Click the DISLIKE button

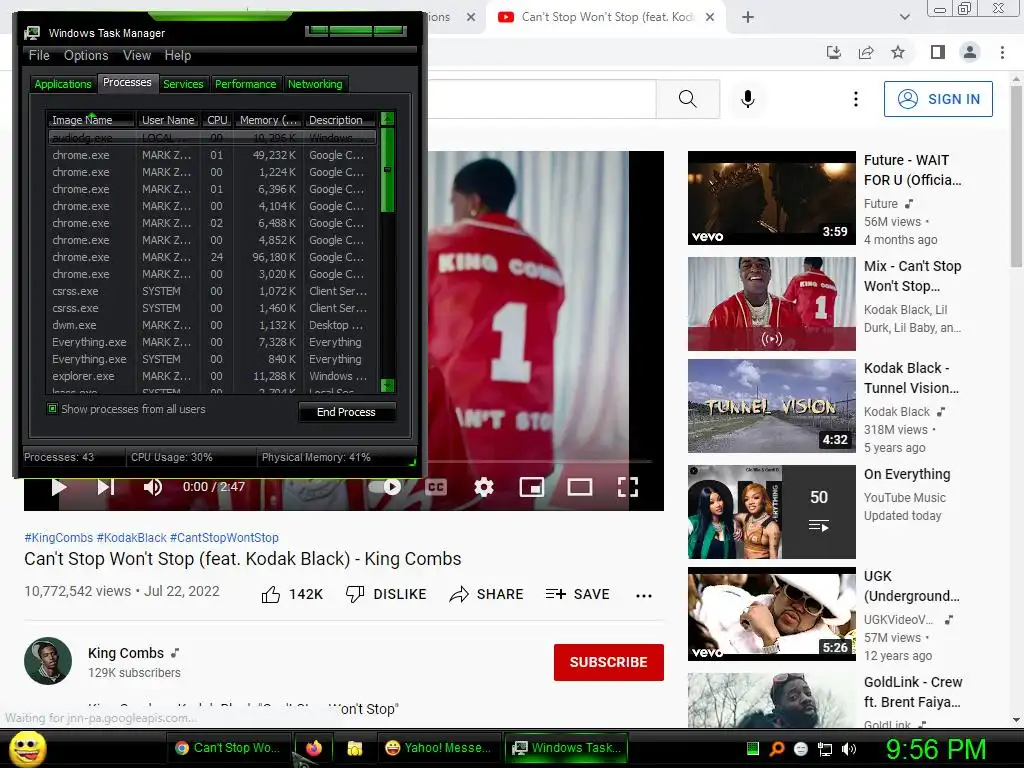(386, 594)
